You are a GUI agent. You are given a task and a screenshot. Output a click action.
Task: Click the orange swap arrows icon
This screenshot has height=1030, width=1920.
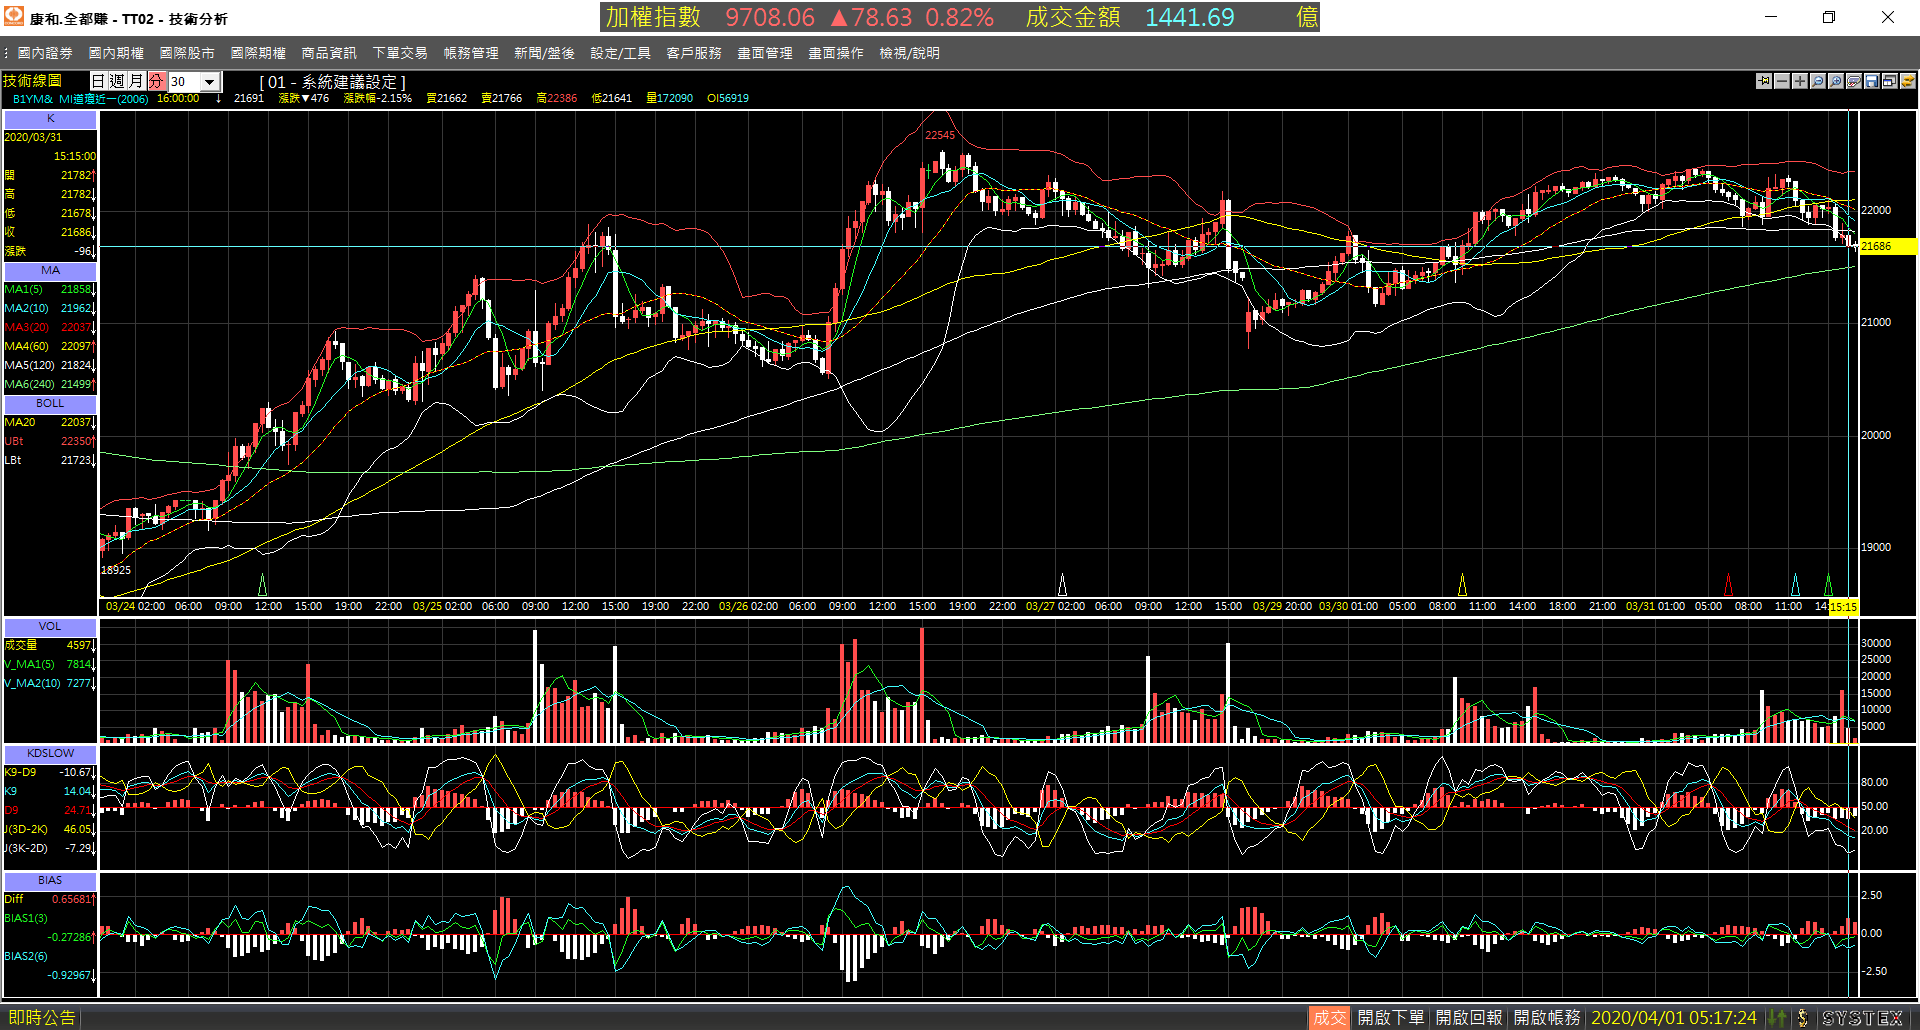[x=1908, y=81]
